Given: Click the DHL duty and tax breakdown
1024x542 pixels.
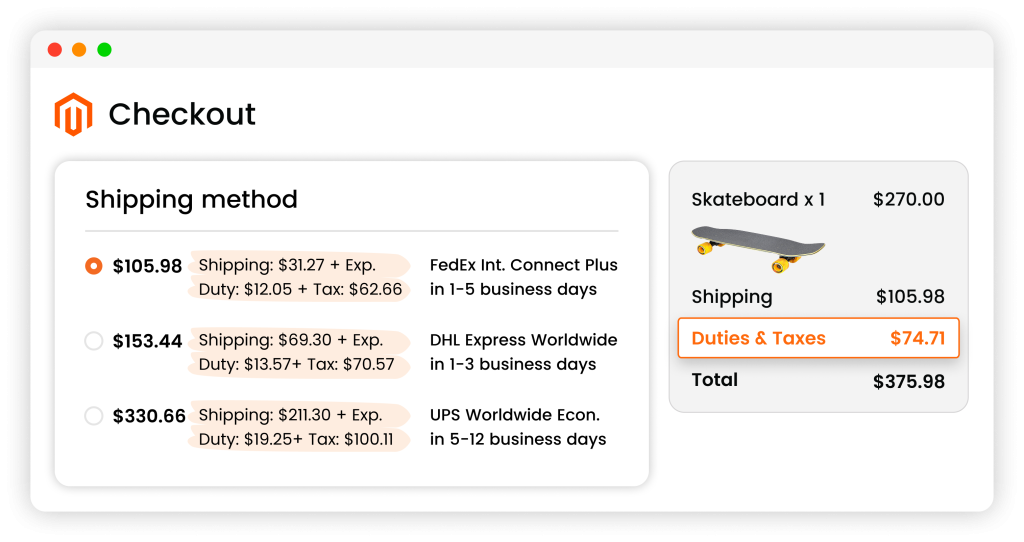Looking at the screenshot, I should tap(296, 364).
